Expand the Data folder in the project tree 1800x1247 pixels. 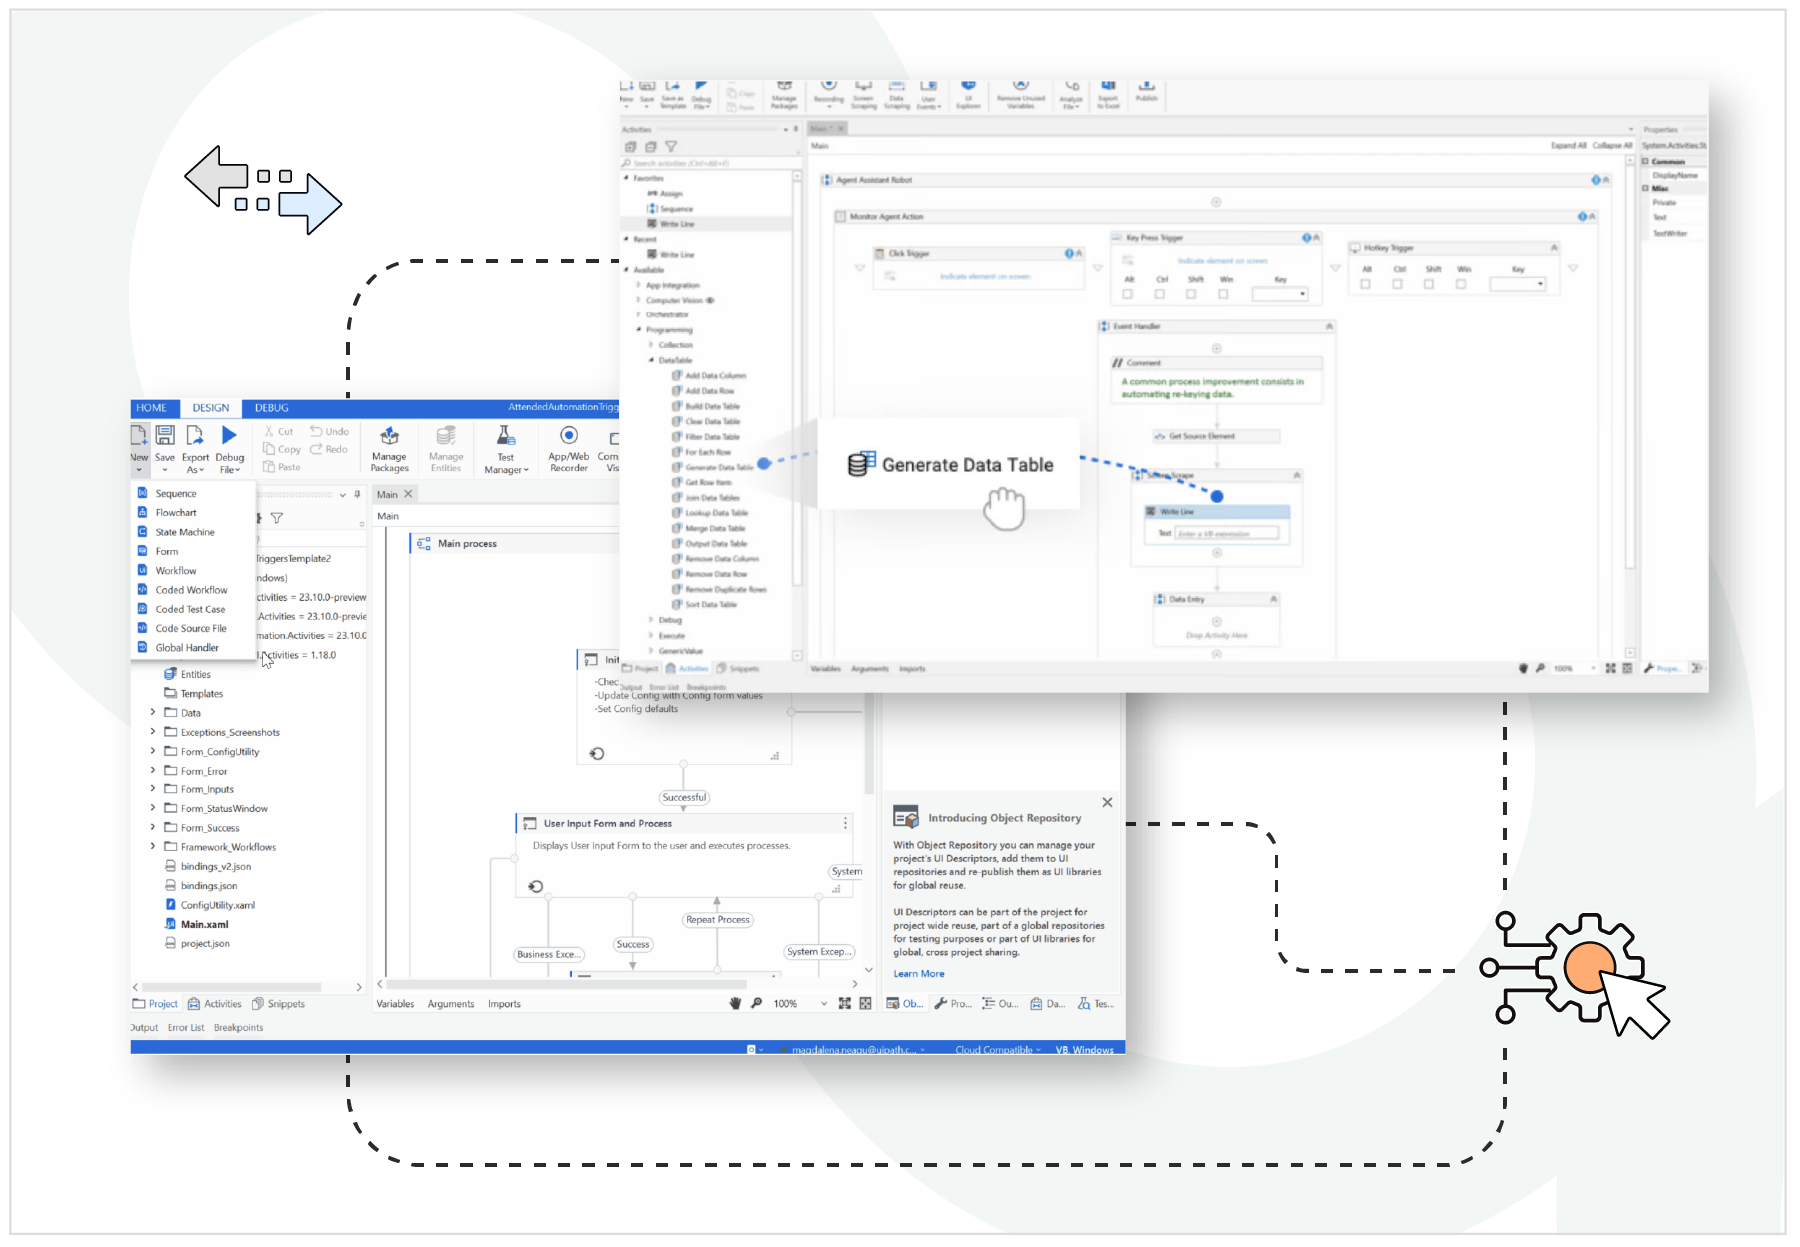coord(153,712)
